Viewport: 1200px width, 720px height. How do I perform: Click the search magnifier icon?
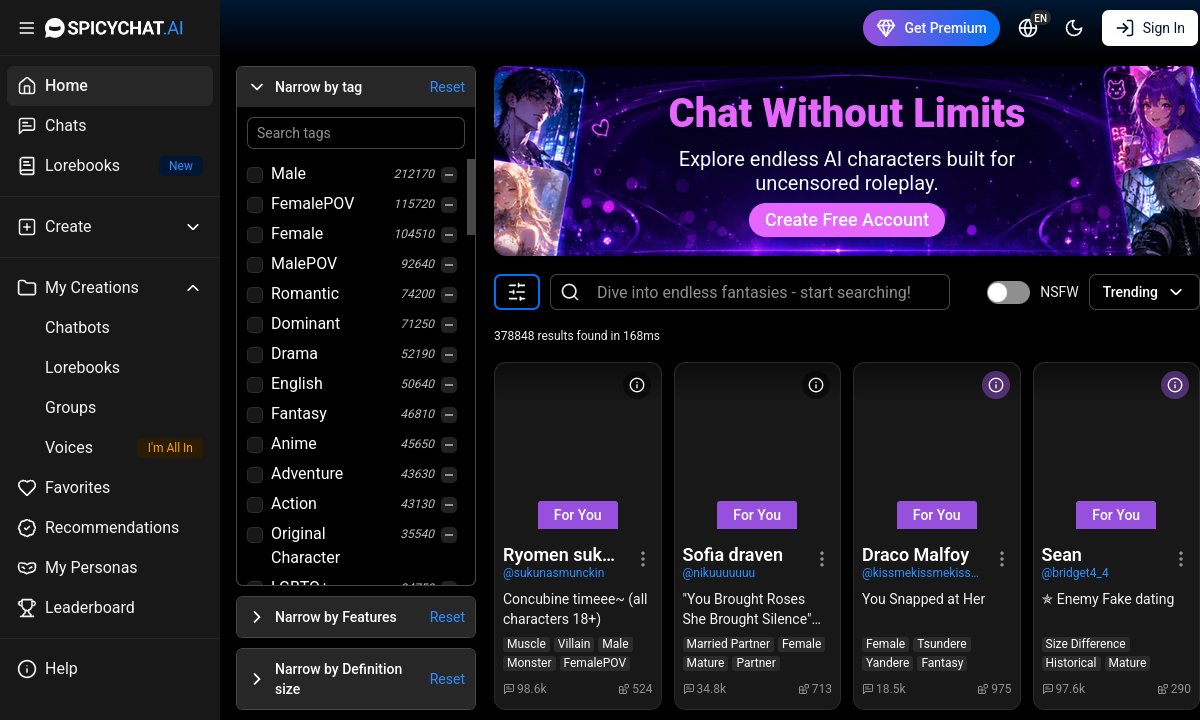click(x=570, y=292)
